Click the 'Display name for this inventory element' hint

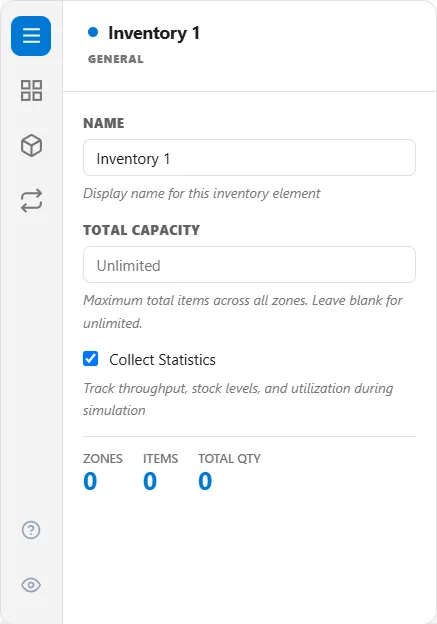point(202,194)
